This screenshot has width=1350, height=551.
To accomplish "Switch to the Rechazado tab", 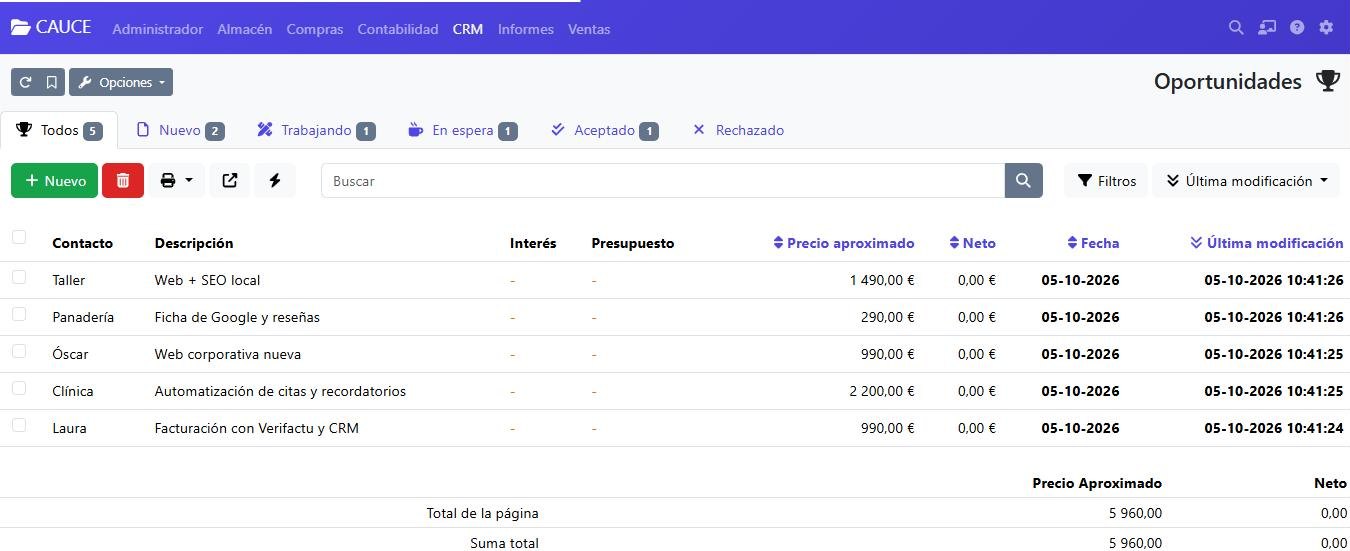I will (738, 130).
